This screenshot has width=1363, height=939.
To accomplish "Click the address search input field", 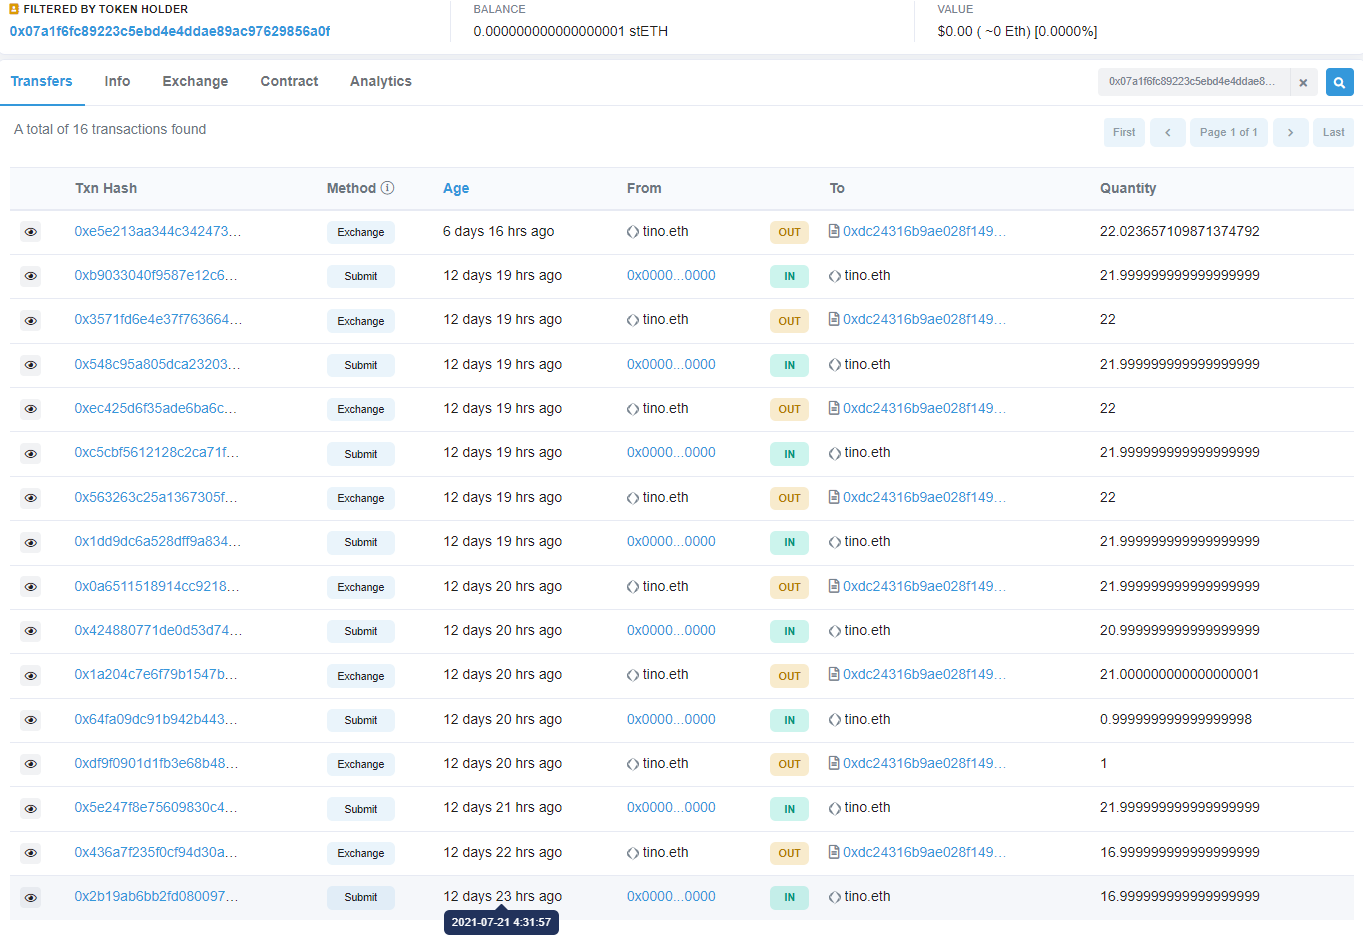I will click(x=1193, y=82).
